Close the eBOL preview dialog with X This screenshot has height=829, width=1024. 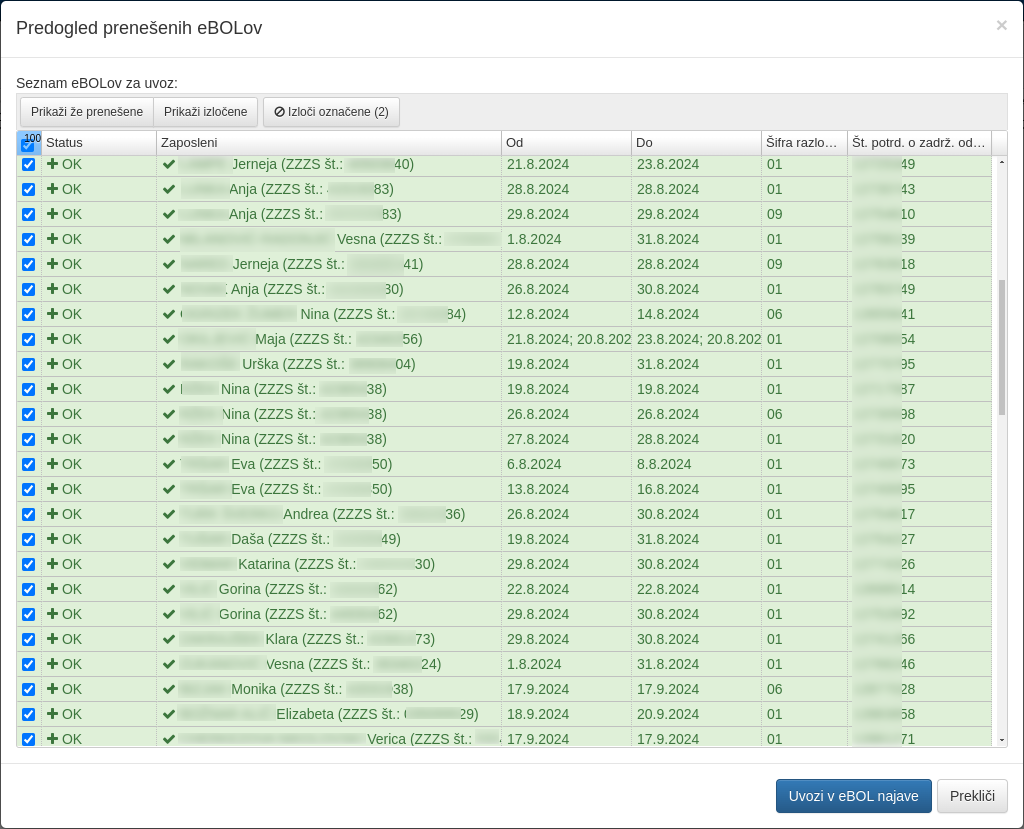(x=1001, y=26)
